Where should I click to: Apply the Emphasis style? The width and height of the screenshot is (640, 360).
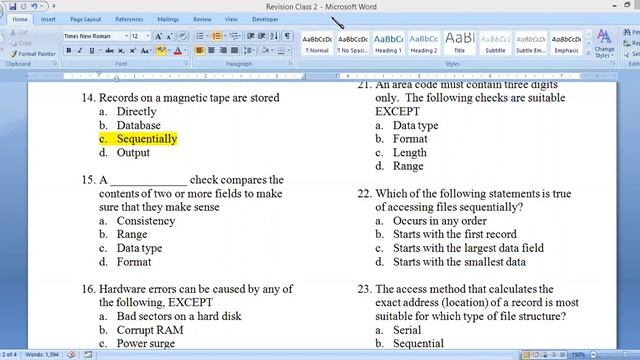pyautogui.click(x=567, y=44)
